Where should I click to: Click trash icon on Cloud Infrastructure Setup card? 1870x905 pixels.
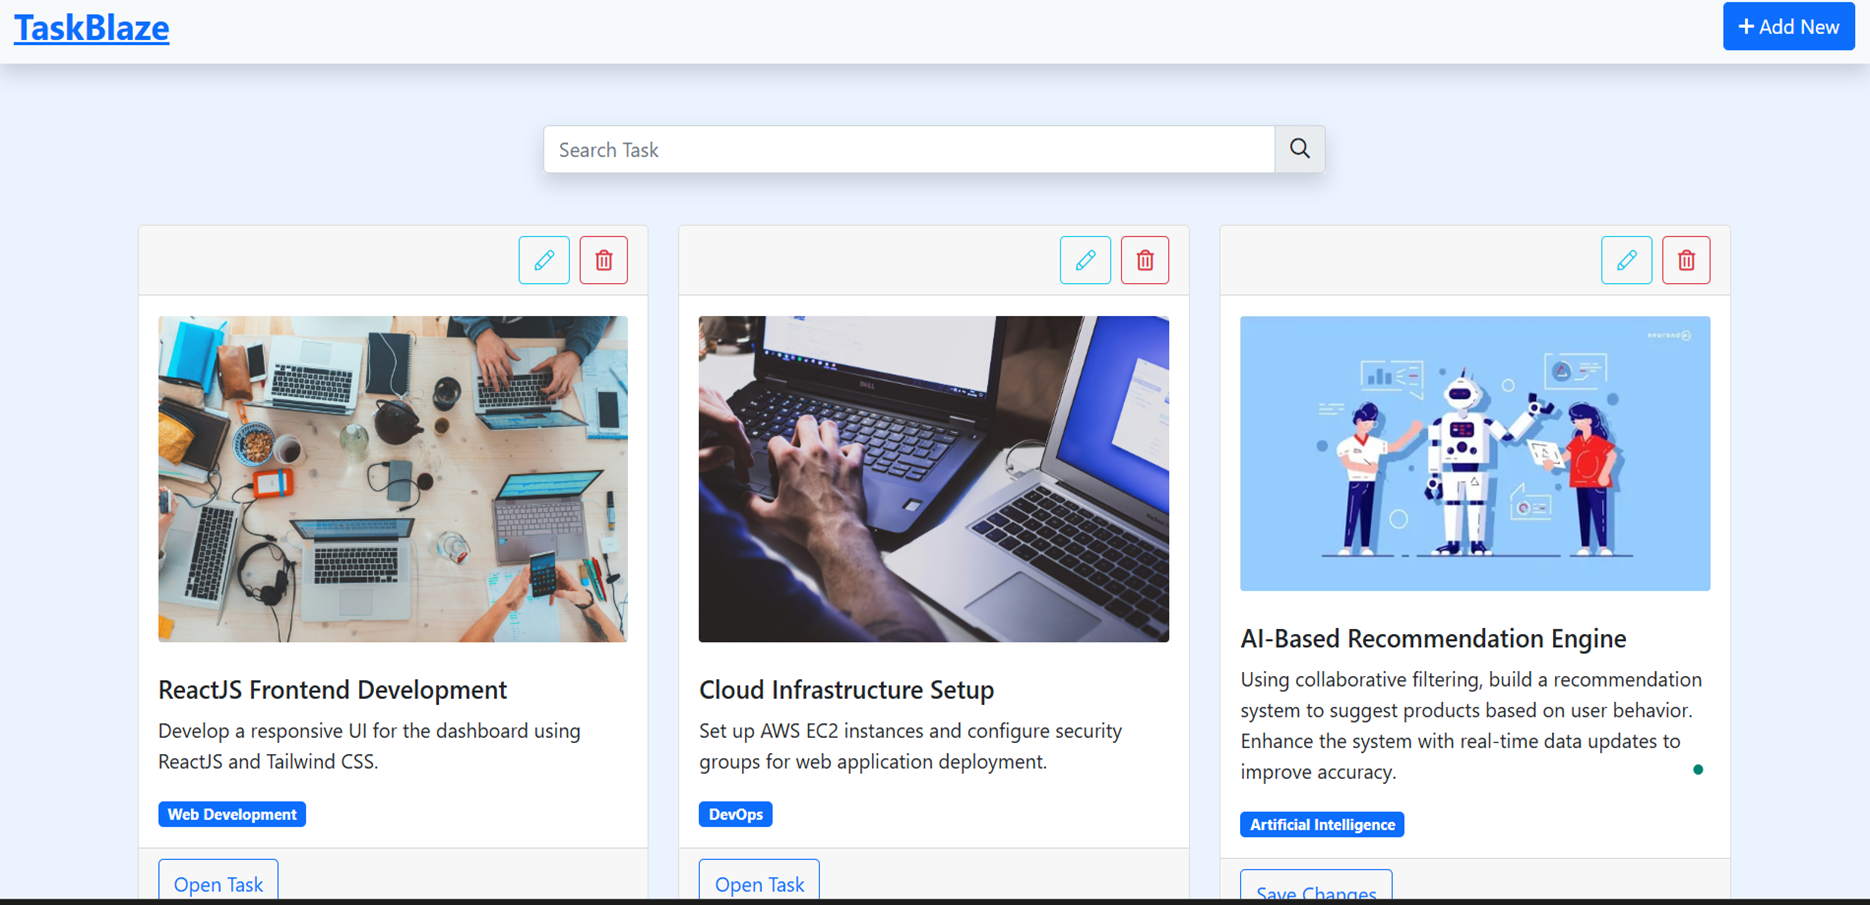tap(1145, 260)
